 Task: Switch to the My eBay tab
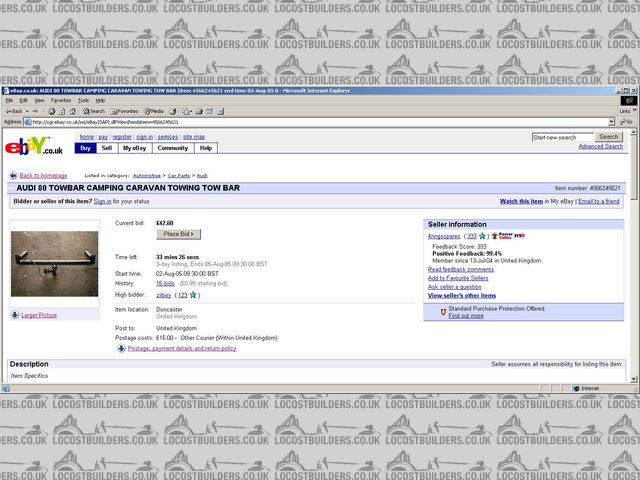coord(134,147)
